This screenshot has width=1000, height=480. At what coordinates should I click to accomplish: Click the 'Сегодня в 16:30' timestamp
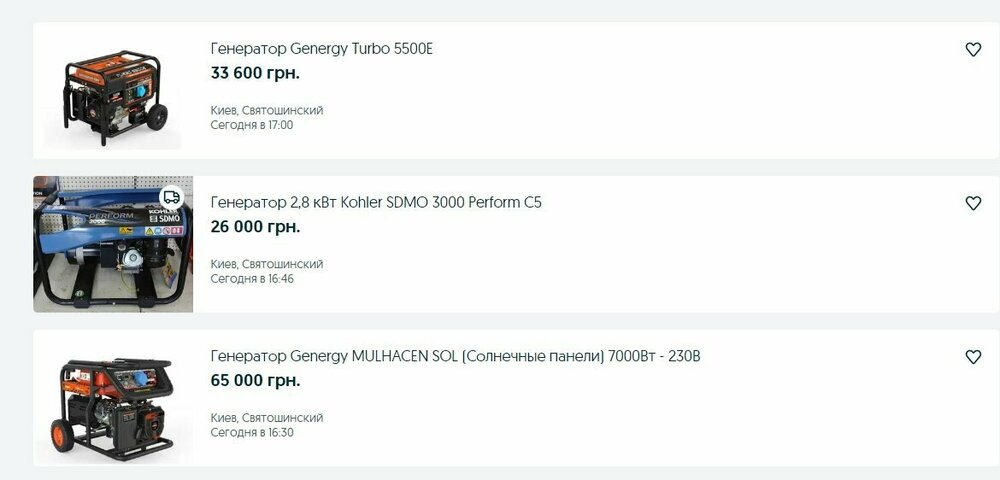point(252,433)
